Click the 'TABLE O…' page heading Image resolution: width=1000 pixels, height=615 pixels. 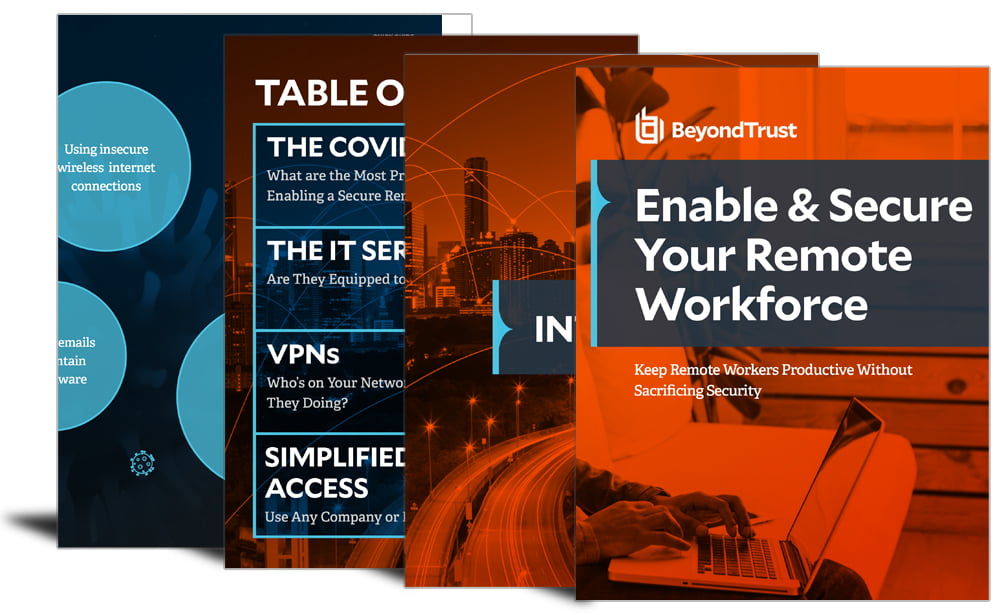click(329, 93)
